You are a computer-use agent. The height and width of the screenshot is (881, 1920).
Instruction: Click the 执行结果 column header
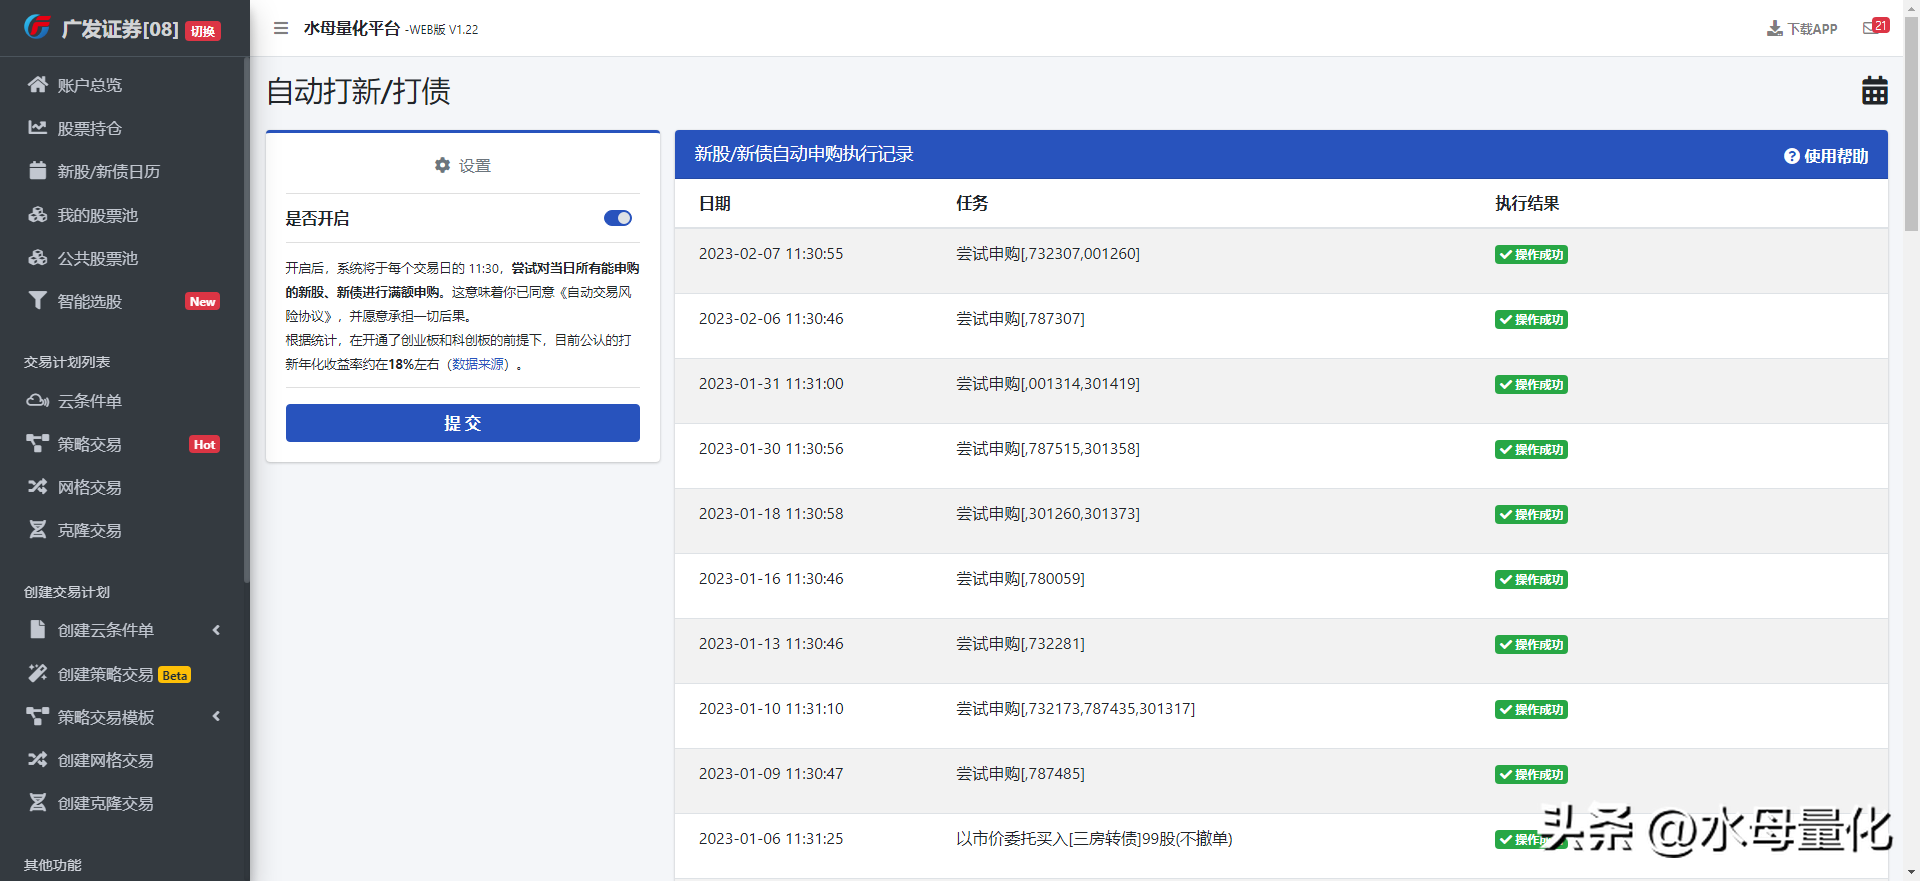tap(1527, 203)
